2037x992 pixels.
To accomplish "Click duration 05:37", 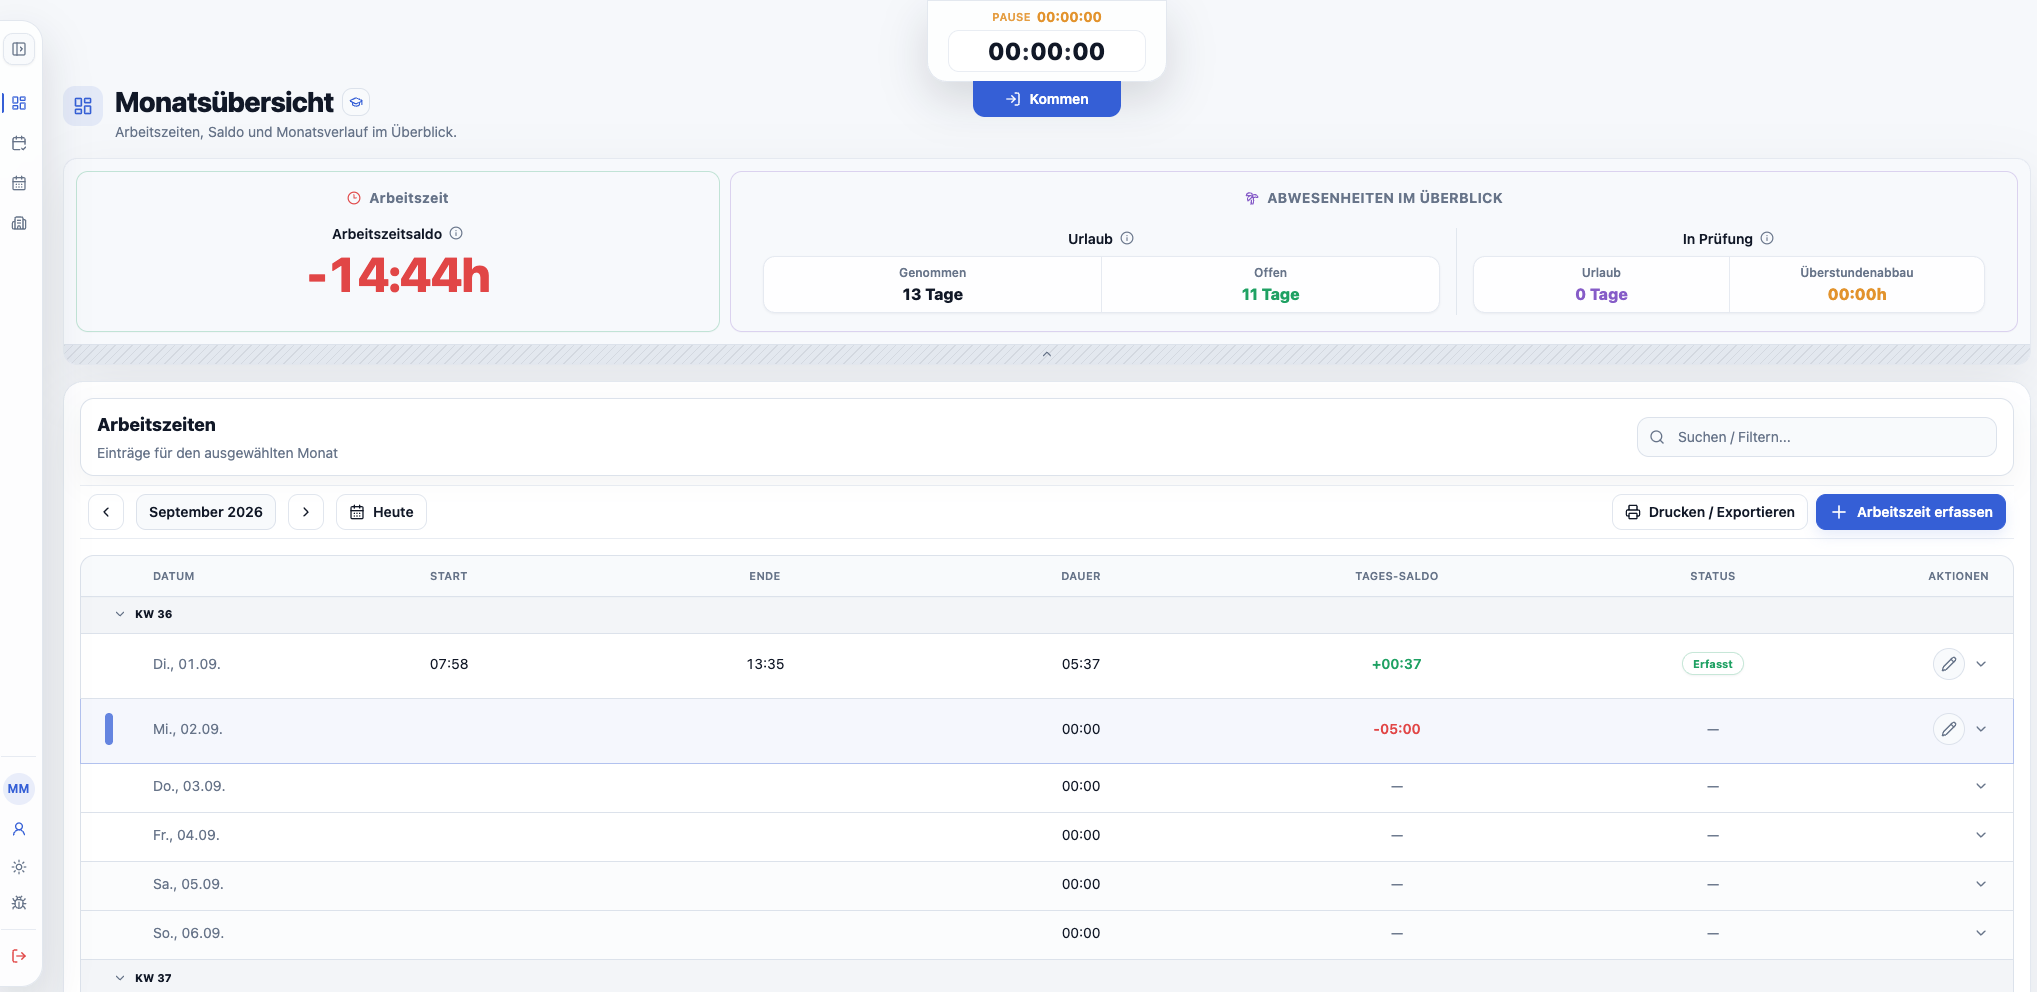I will click(1081, 664).
